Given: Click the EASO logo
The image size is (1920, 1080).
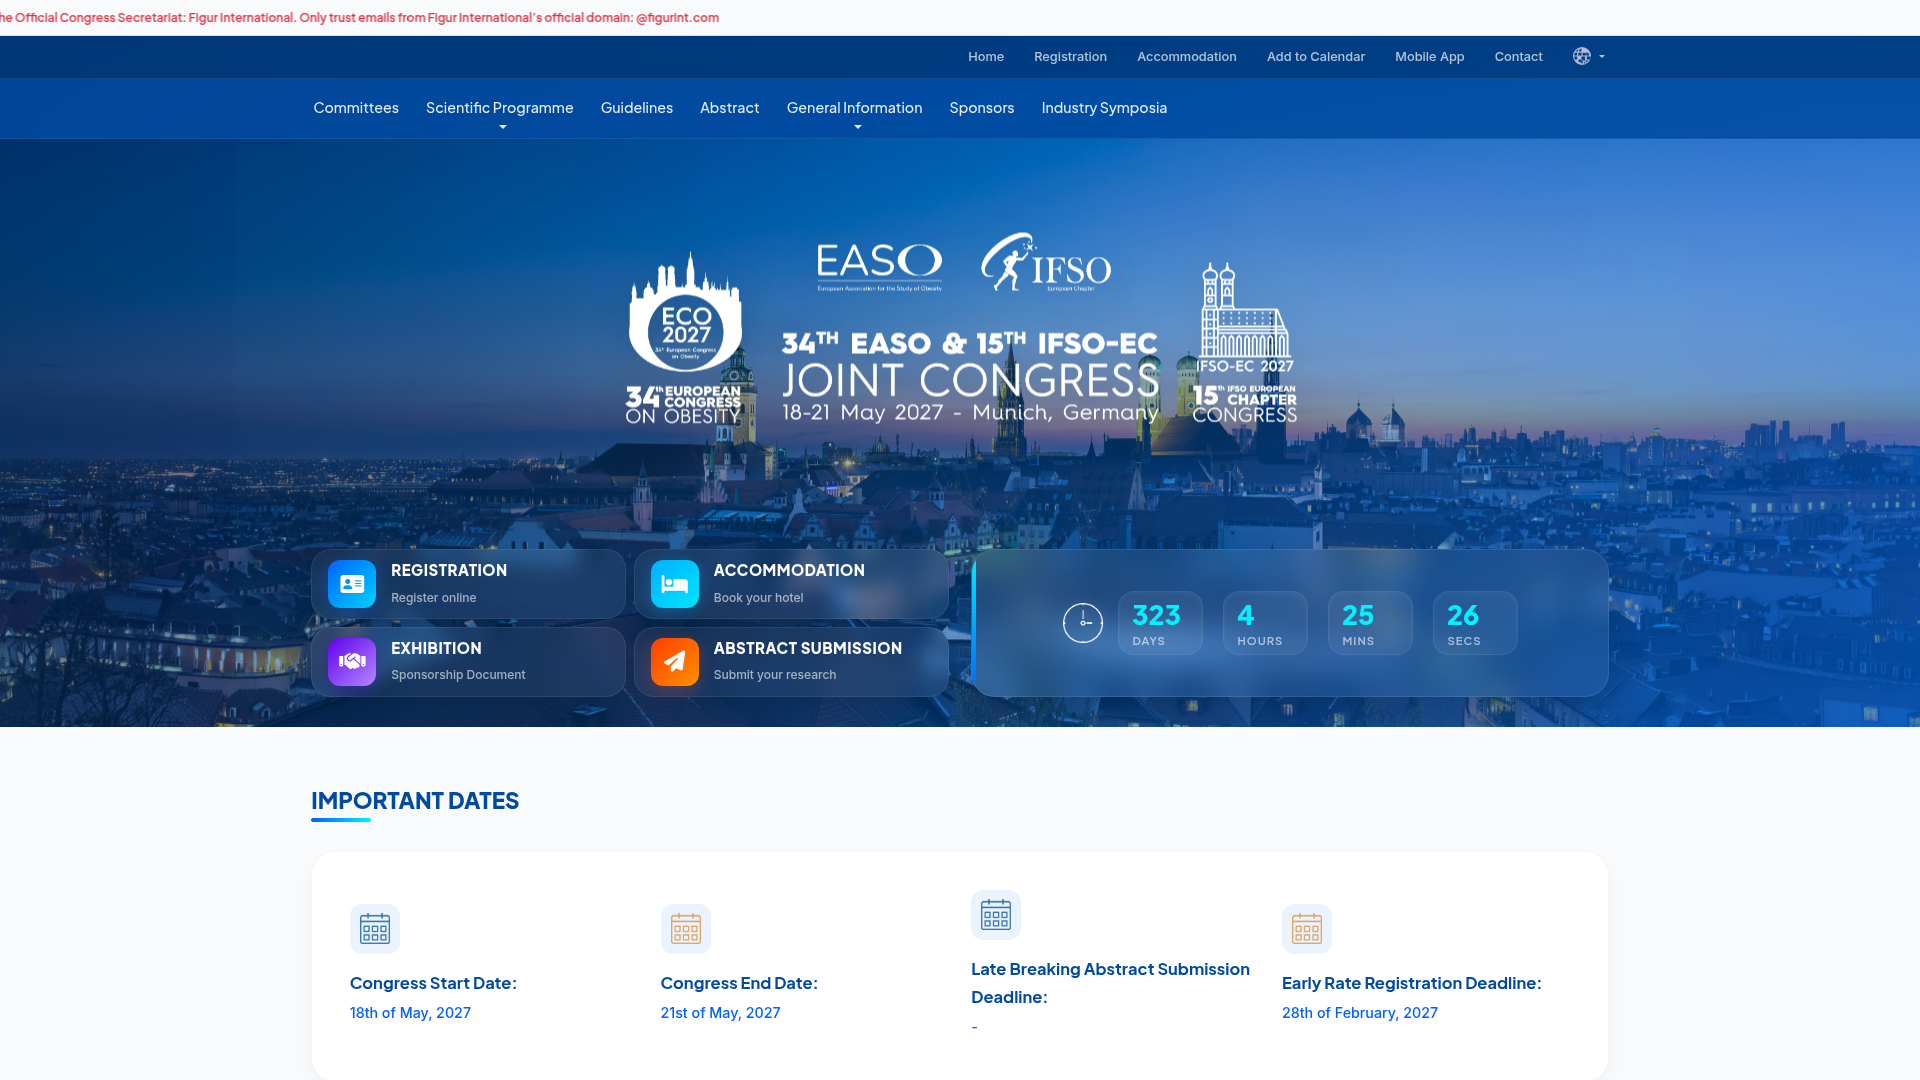Looking at the screenshot, I should pyautogui.click(x=879, y=267).
